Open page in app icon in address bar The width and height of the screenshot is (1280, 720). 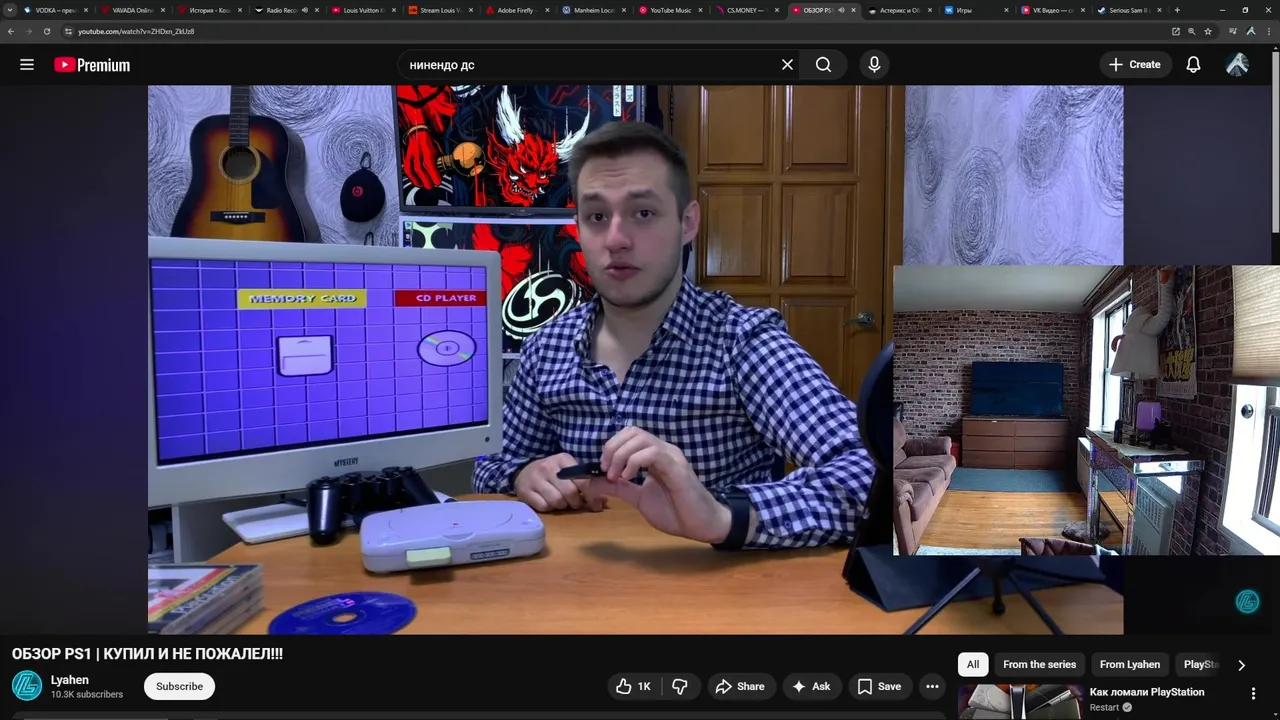(x=1175, y=31)
